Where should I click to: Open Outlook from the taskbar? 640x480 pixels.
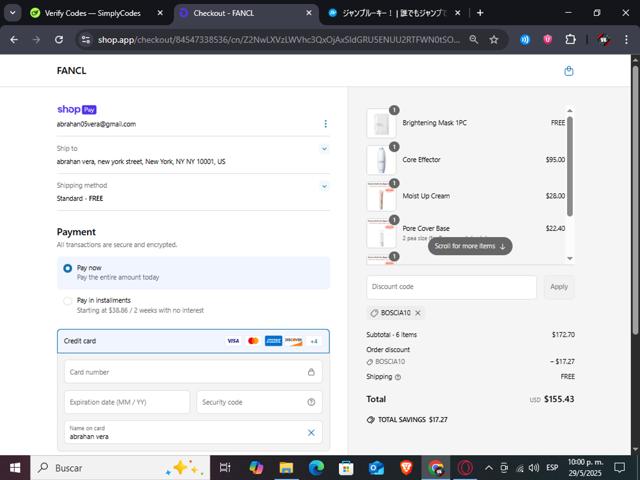click(376, 468)
